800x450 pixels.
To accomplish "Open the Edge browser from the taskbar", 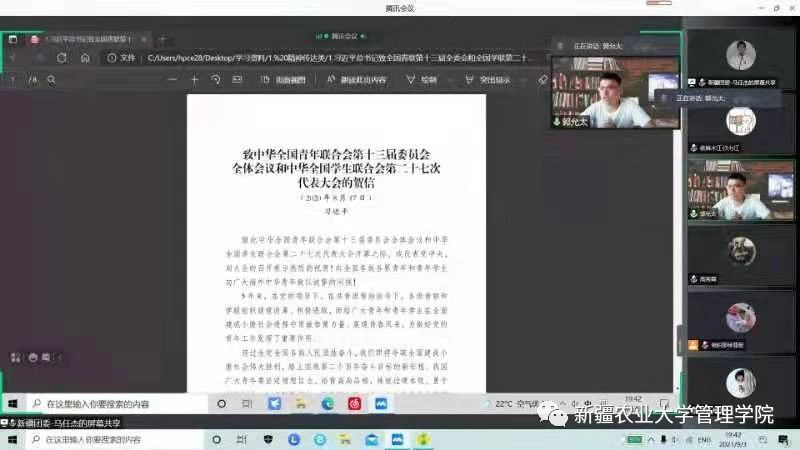I will 327,404.
